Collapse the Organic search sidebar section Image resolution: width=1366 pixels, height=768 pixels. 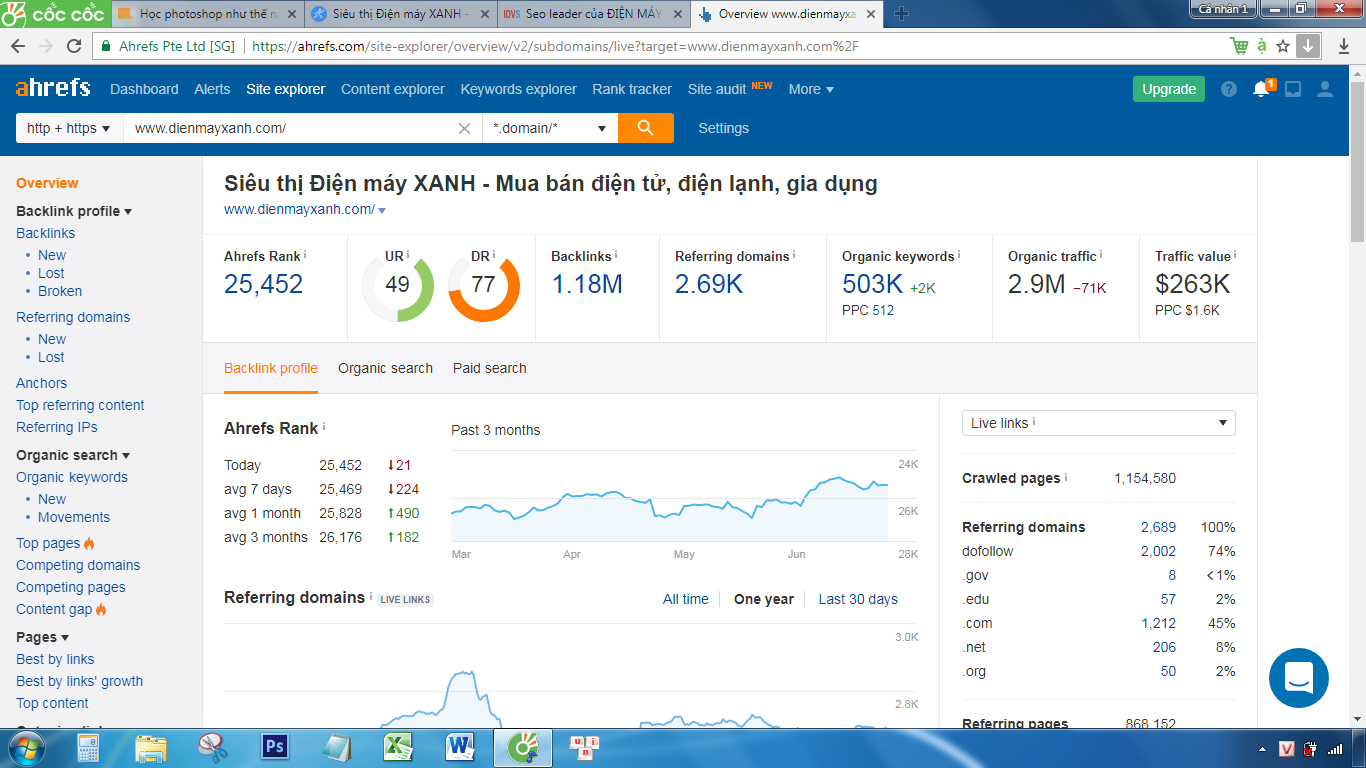pyautogui.click(x=73, y=455)
